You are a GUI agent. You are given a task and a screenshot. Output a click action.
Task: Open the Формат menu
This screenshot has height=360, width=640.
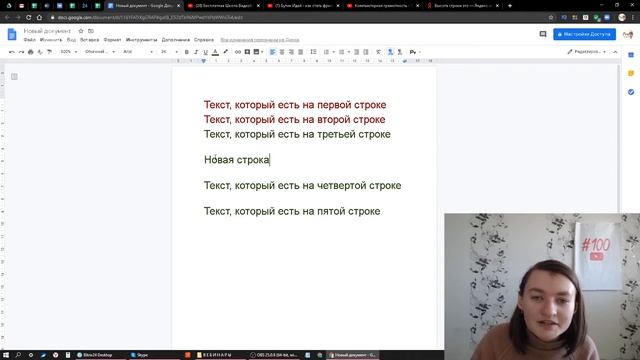point(112,40)
